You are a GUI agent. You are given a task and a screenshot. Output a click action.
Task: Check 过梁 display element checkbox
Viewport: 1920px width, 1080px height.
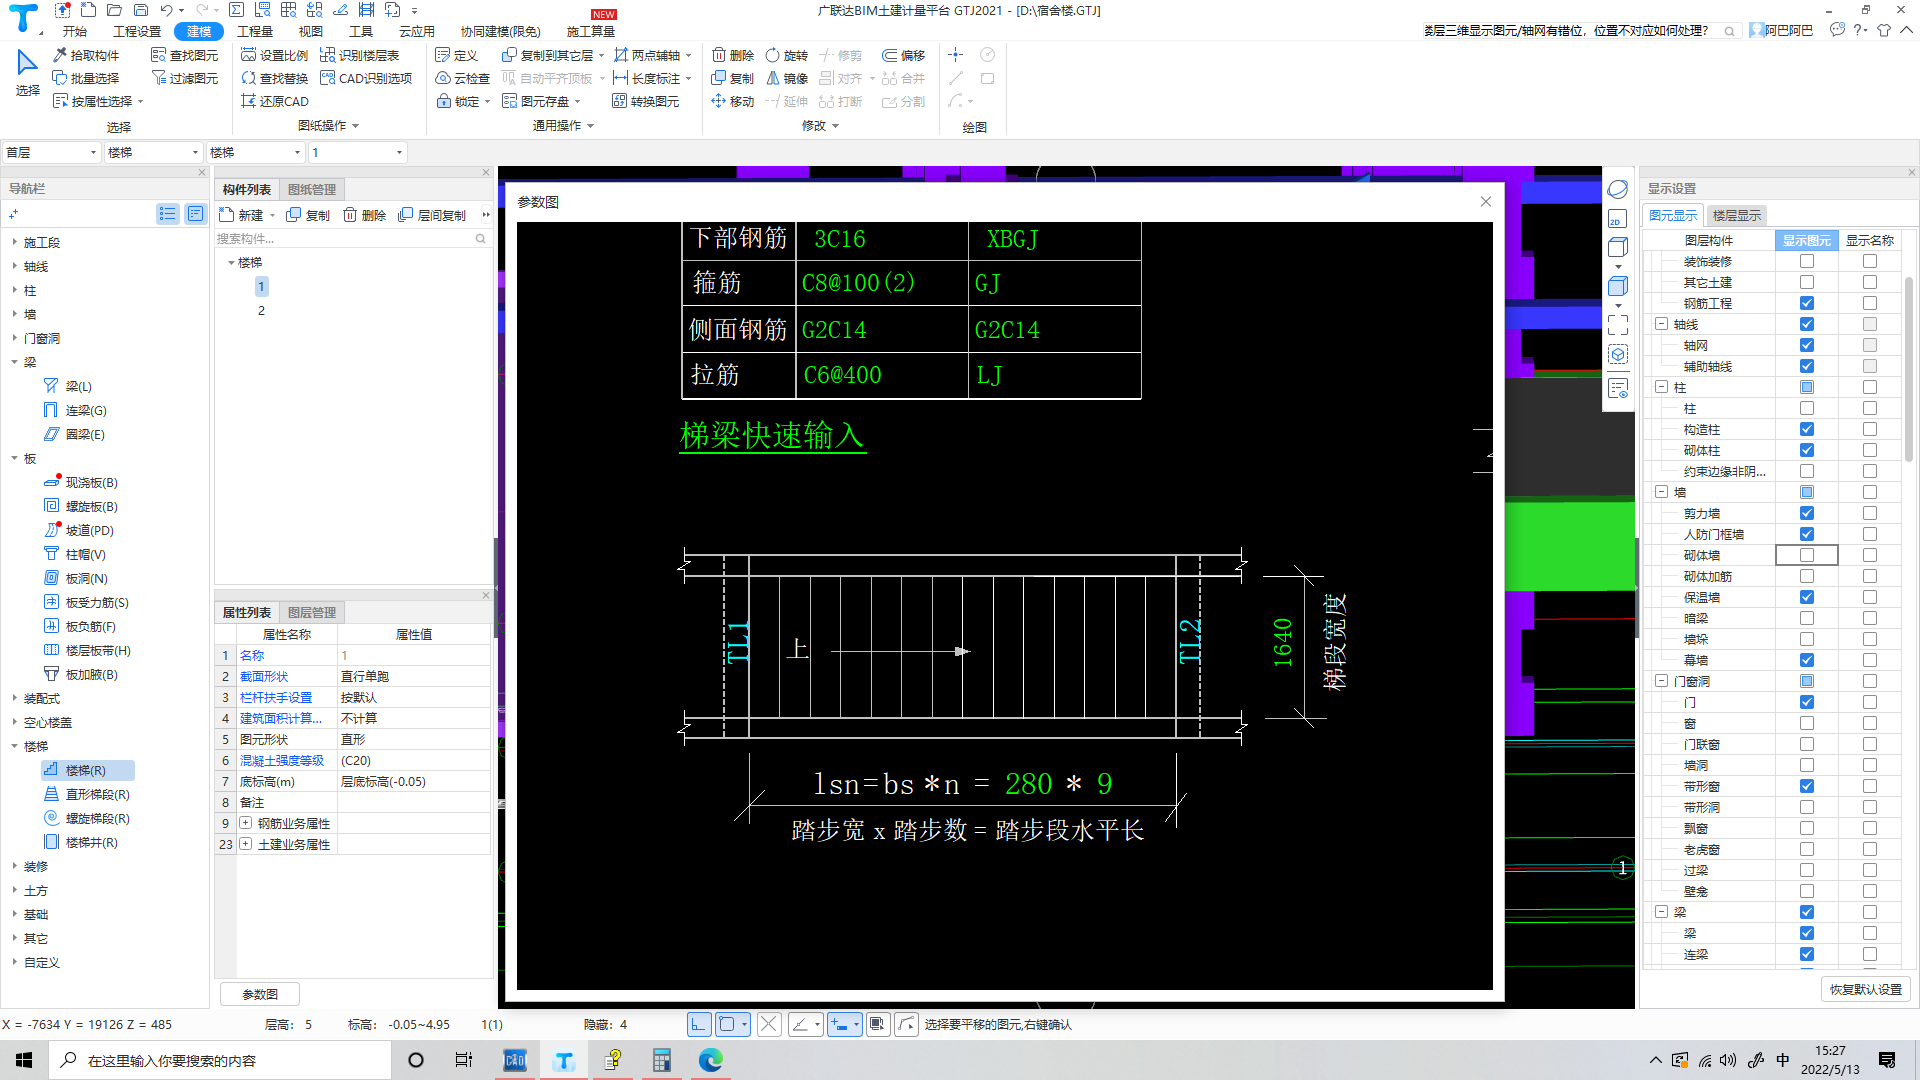pos(1807,870)
